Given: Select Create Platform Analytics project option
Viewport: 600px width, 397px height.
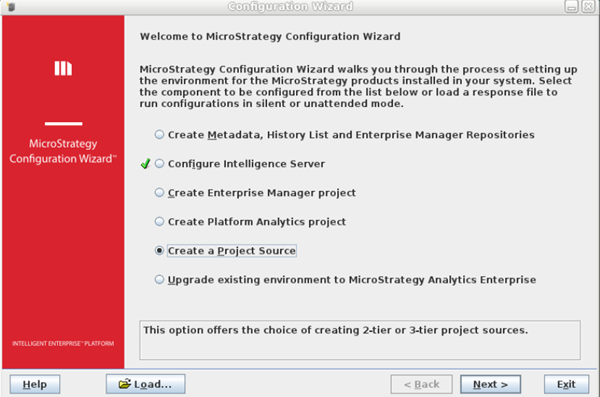Looking at the screenshot, I should click(x=159, y=221).
